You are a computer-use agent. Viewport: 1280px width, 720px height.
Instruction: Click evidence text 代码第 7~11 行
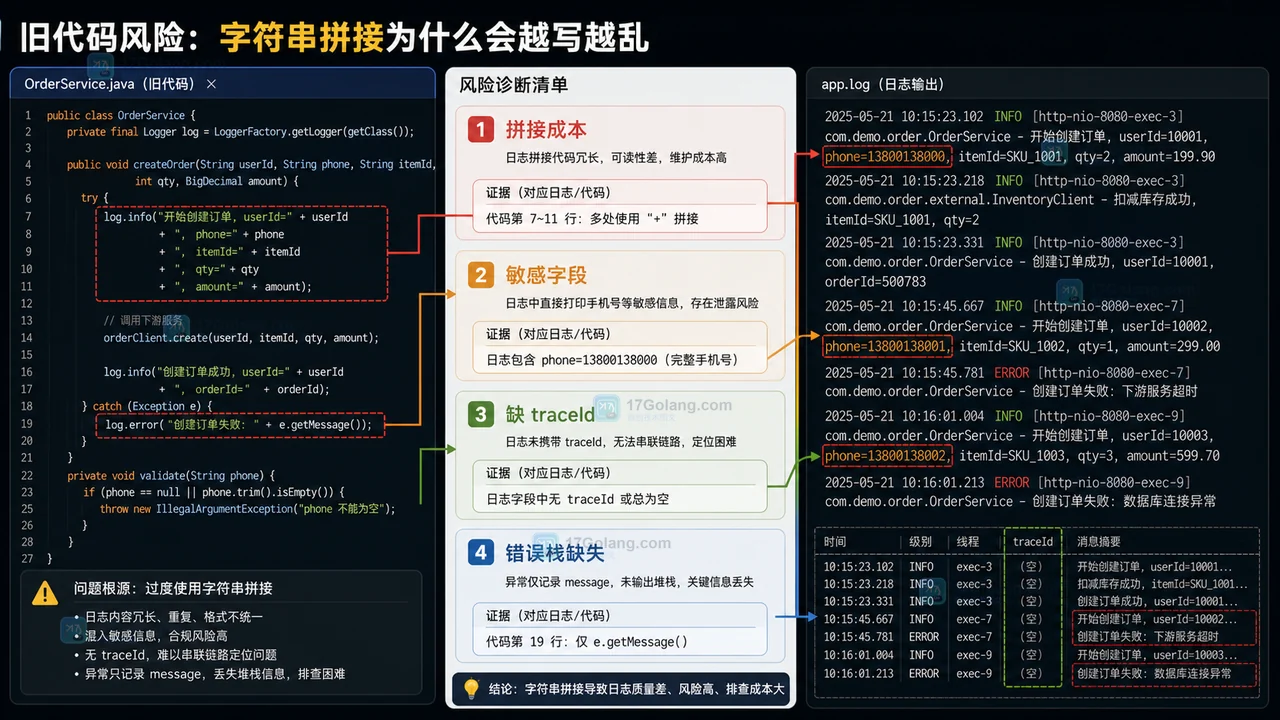593,218
